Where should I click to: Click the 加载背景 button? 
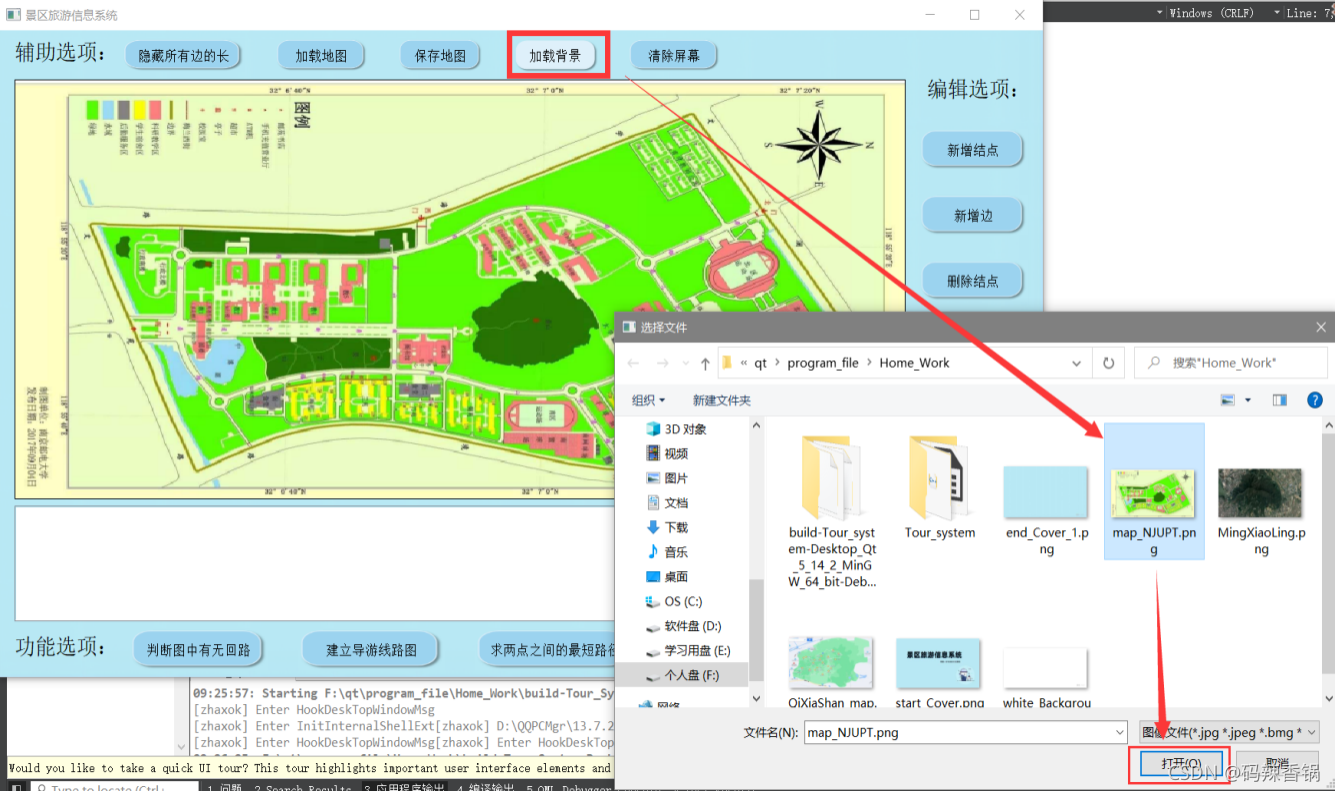(555, 56)
